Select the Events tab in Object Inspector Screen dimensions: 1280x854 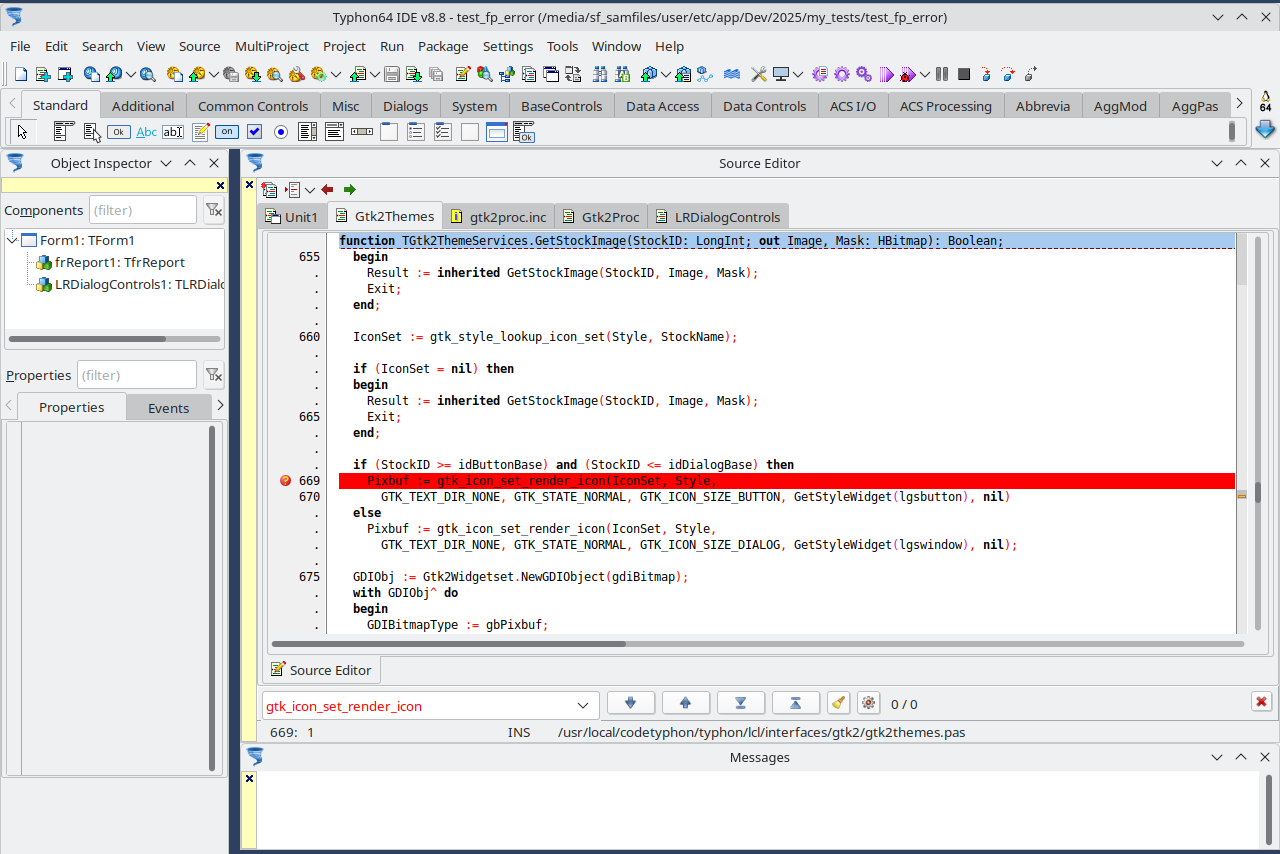pyautogui.click(x=168, y=408)
